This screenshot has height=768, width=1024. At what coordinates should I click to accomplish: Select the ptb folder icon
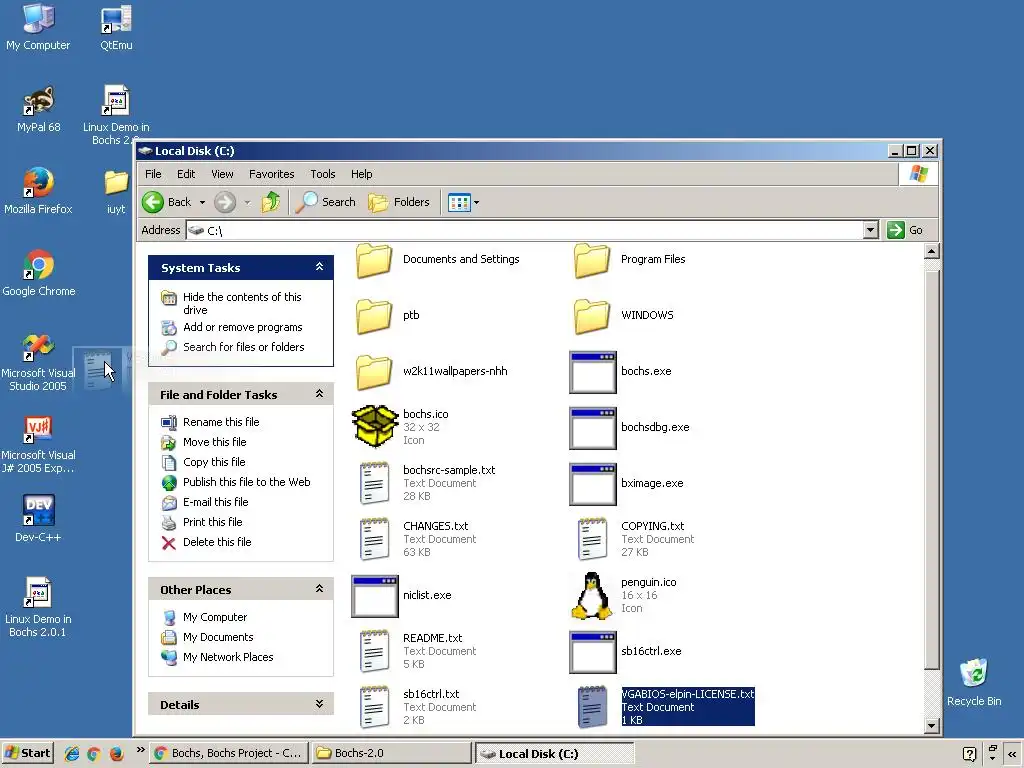point(374,316)
